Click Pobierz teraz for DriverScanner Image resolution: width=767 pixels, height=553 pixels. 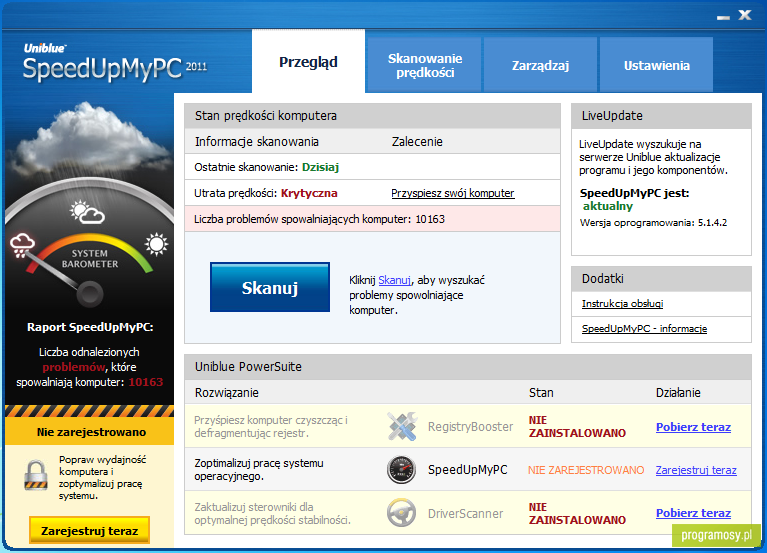click(693, 513)
